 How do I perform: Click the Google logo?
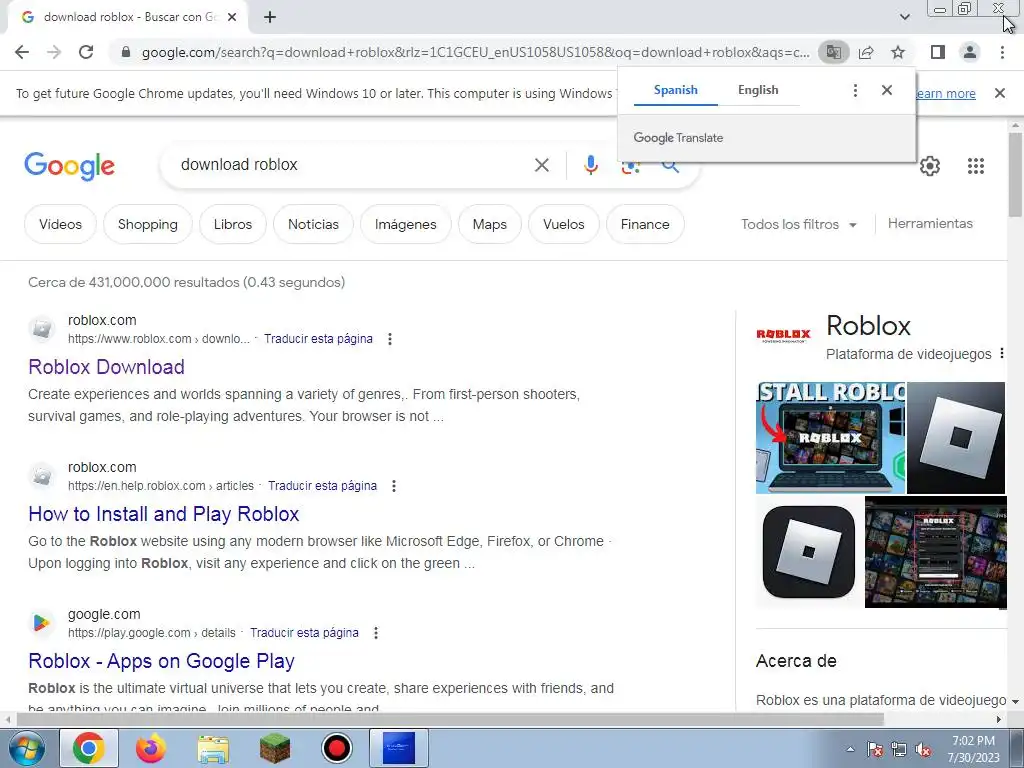tap(69, 166)
